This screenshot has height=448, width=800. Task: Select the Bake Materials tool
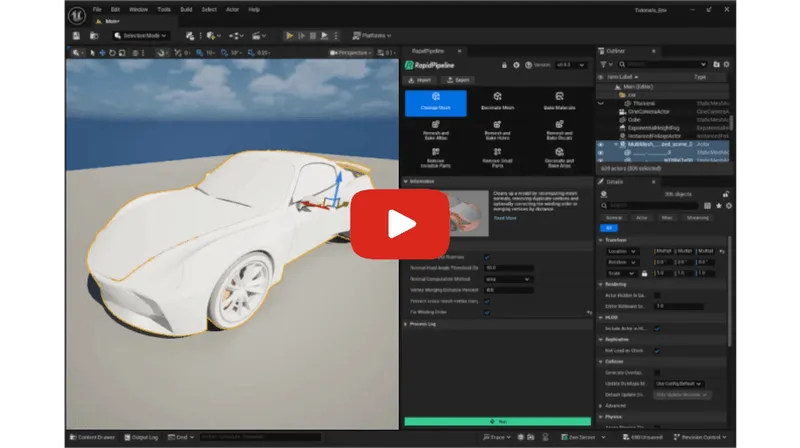point(559,102)
